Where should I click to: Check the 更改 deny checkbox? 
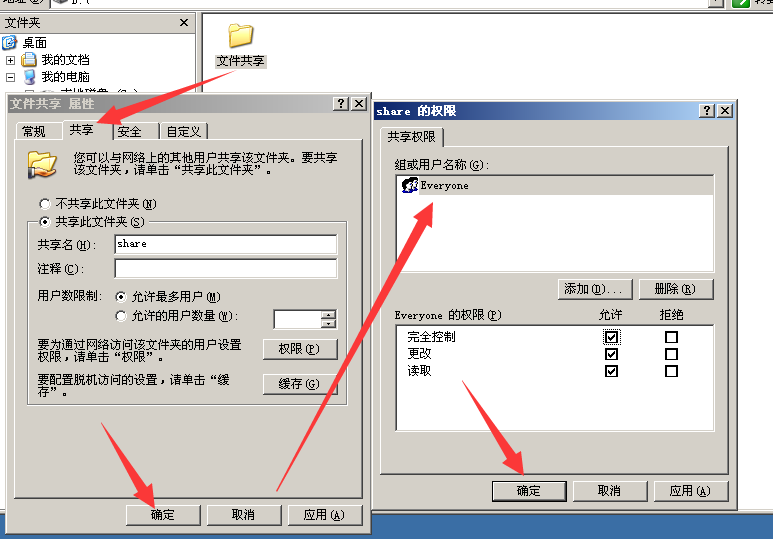(x=671, y=354)
